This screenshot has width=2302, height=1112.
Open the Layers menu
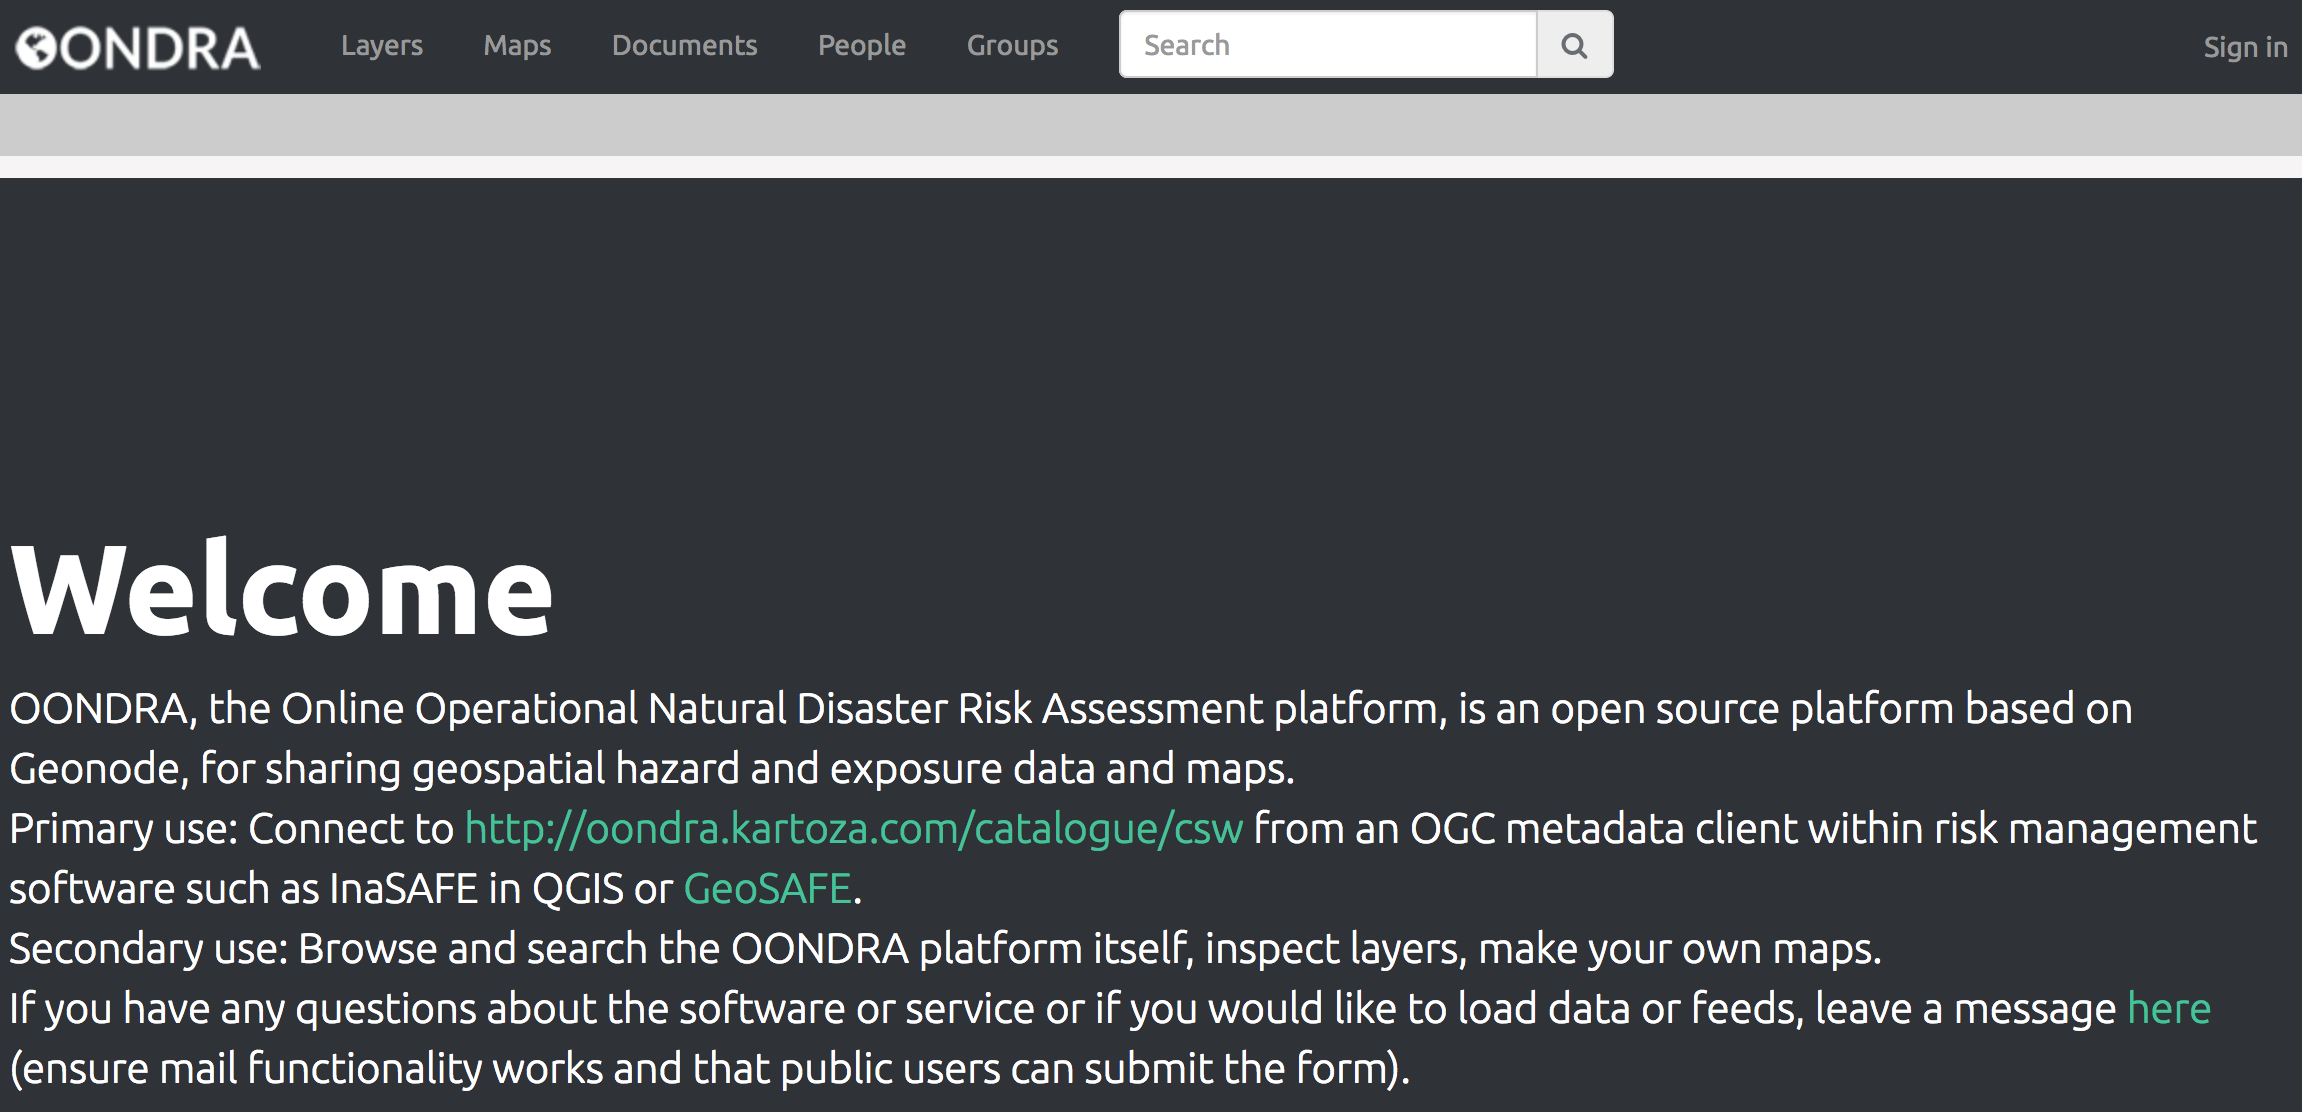pyautogui.click(x=382, y=46)
